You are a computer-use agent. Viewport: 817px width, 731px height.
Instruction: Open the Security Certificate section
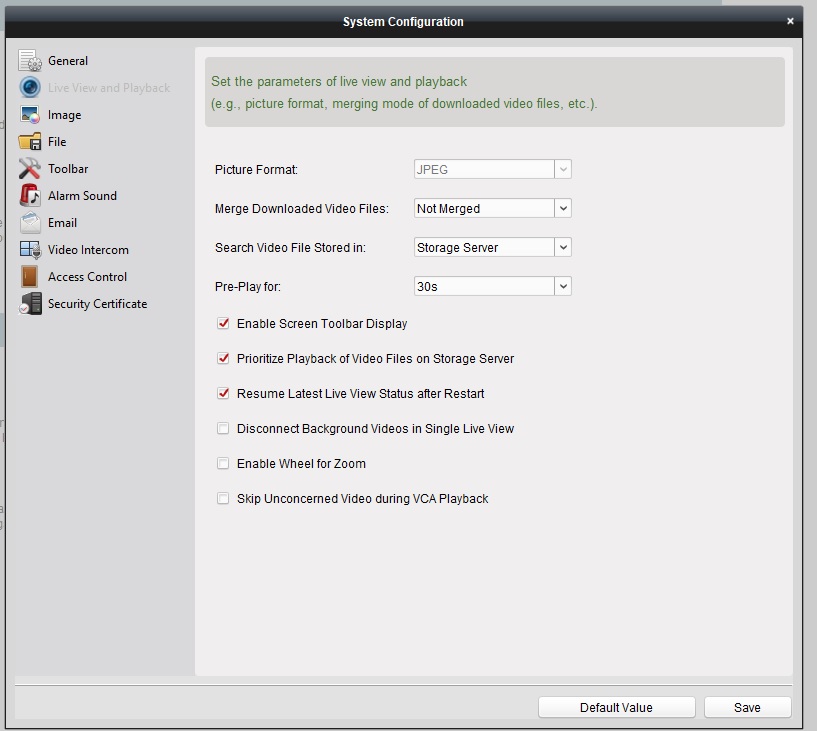(97, 304)
